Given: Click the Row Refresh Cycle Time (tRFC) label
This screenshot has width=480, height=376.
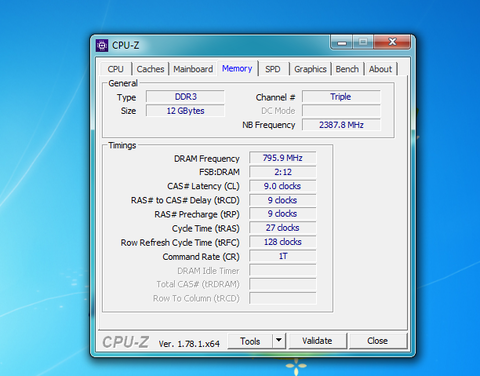Looking at the screenshot, I should click(180, 243).
